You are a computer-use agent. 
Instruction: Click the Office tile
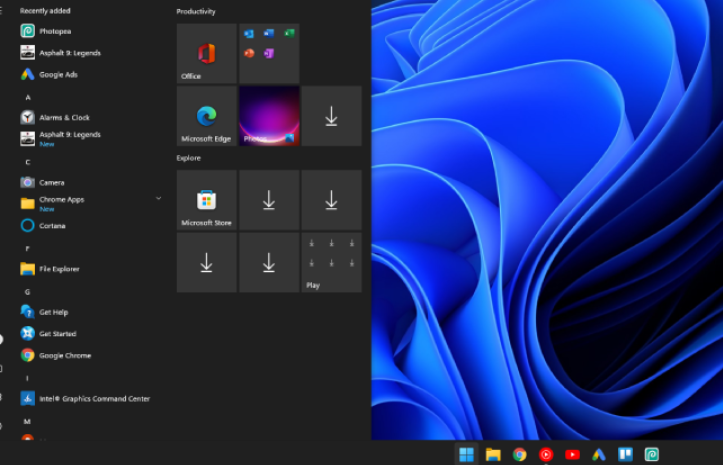[x=207, y=54]
